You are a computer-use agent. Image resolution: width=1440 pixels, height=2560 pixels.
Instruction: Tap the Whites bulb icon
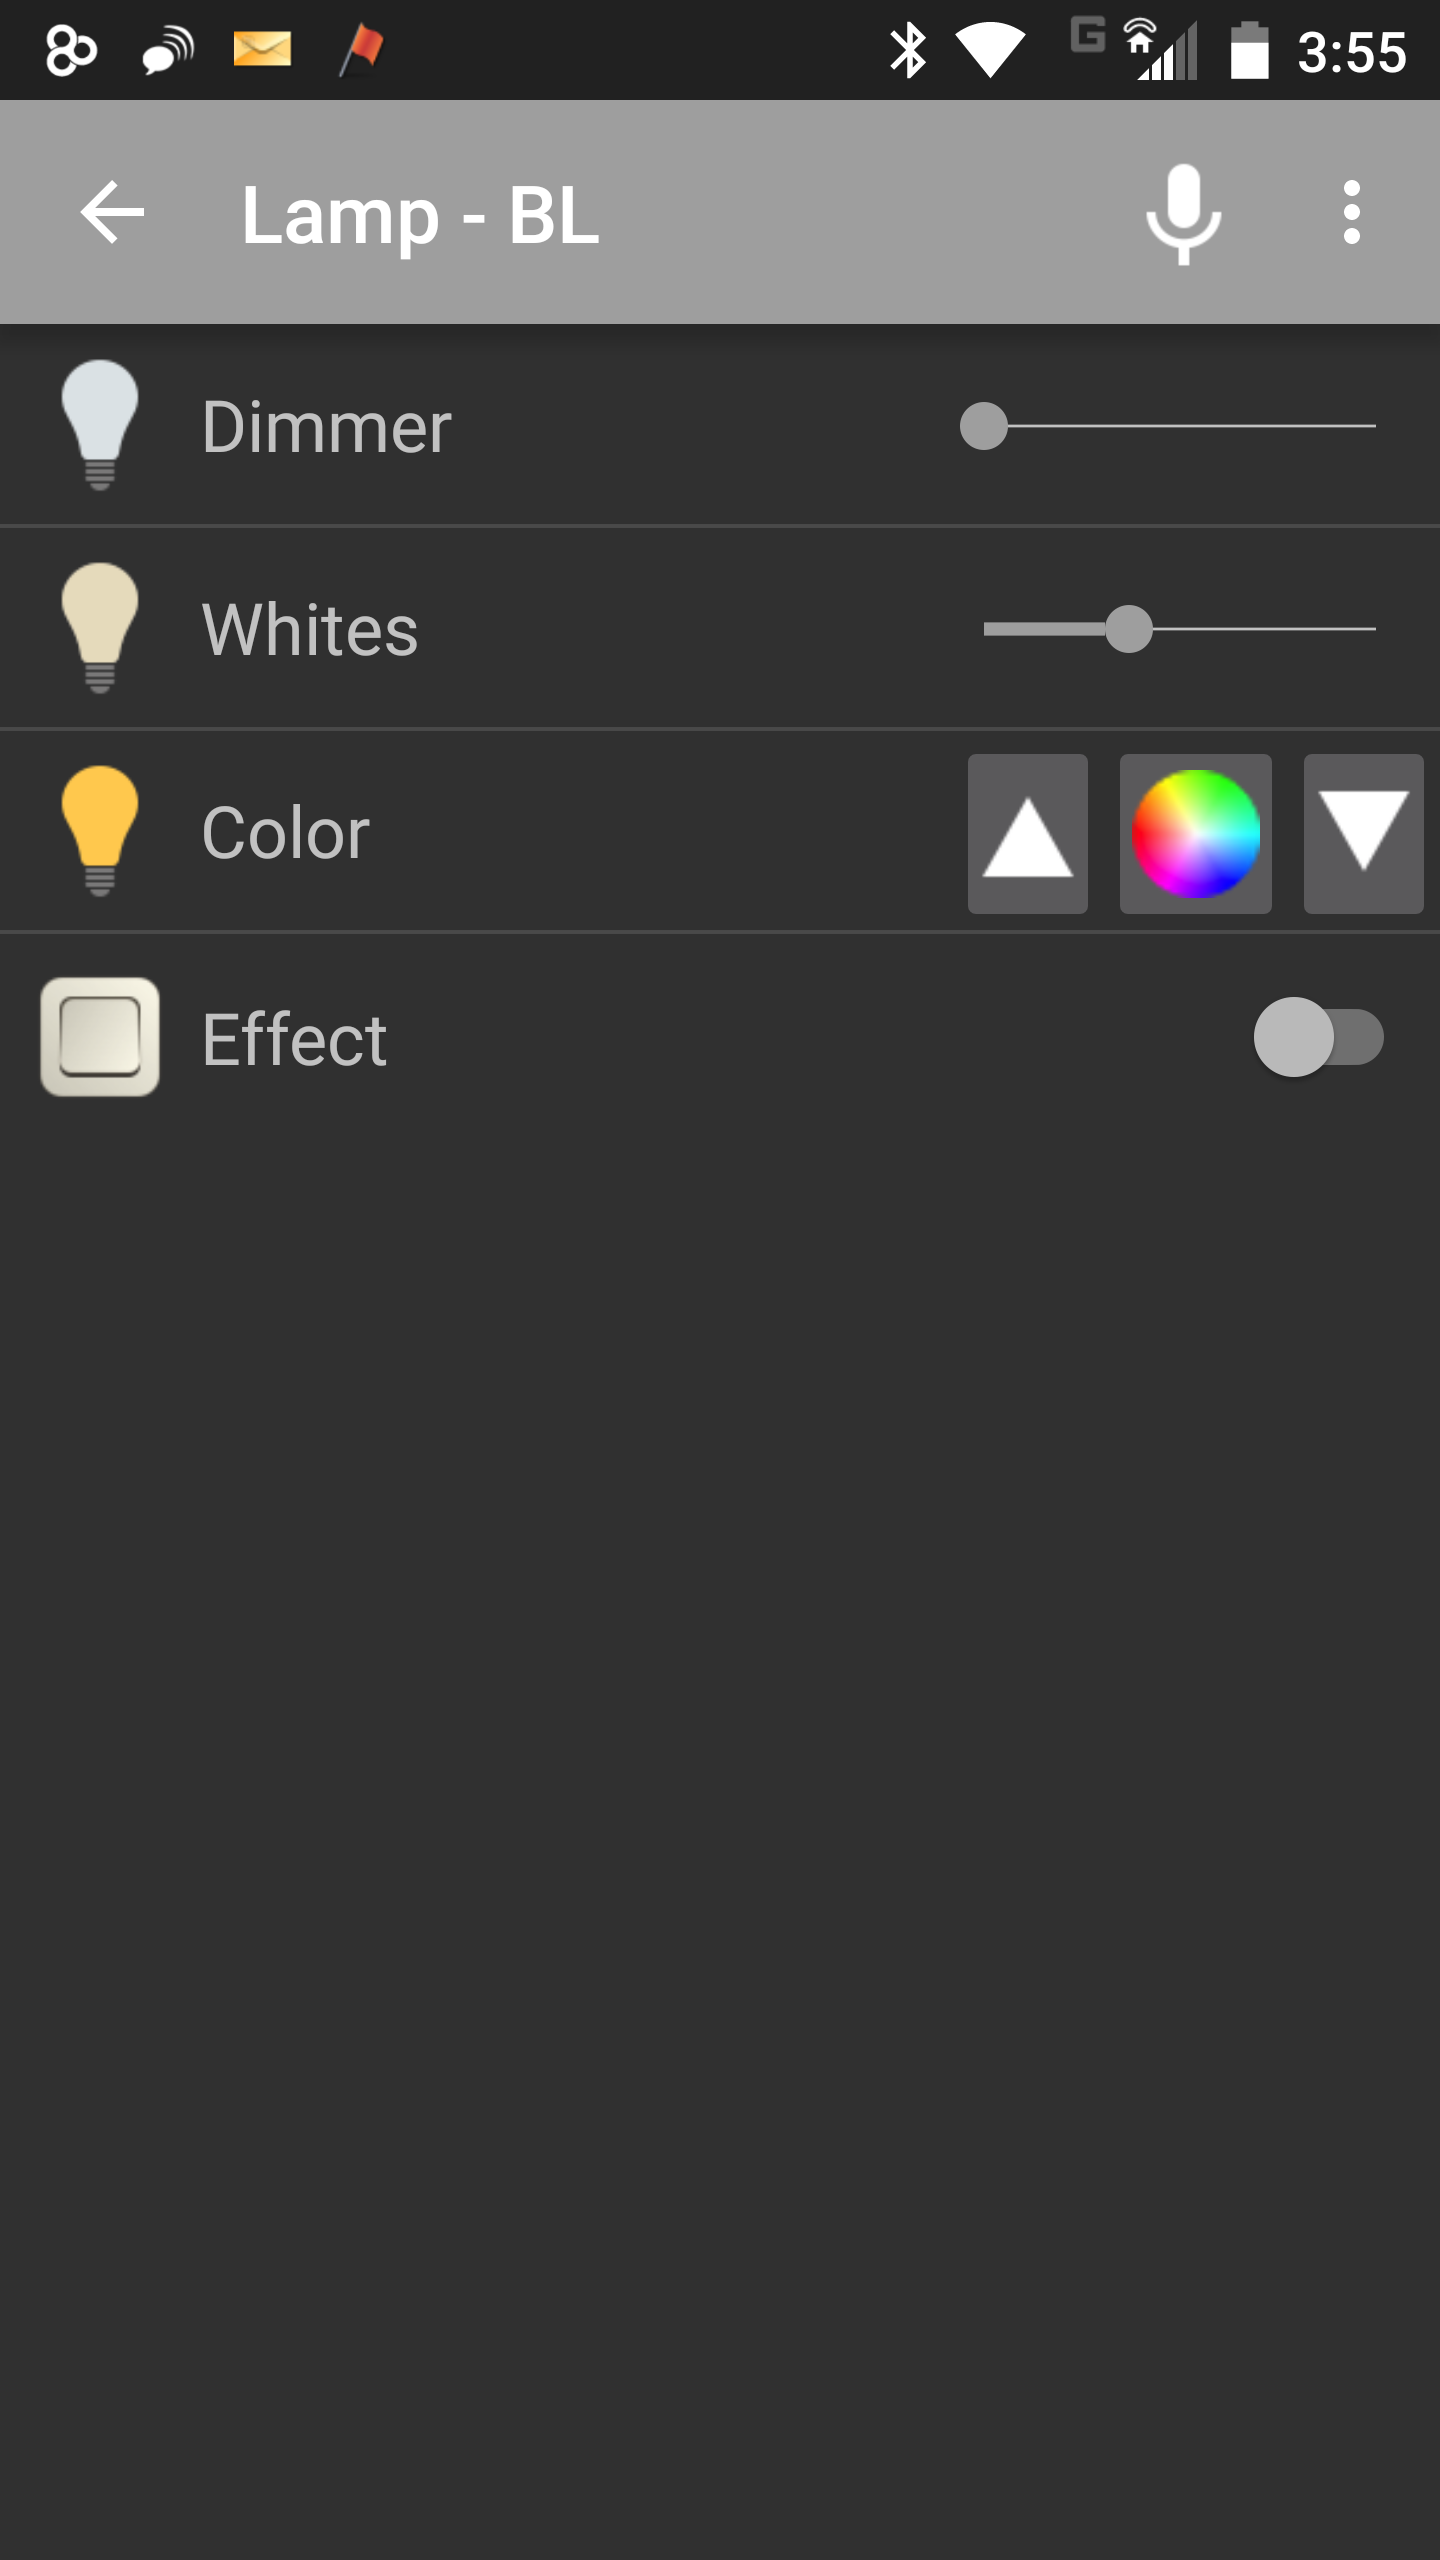click(99, 628)
